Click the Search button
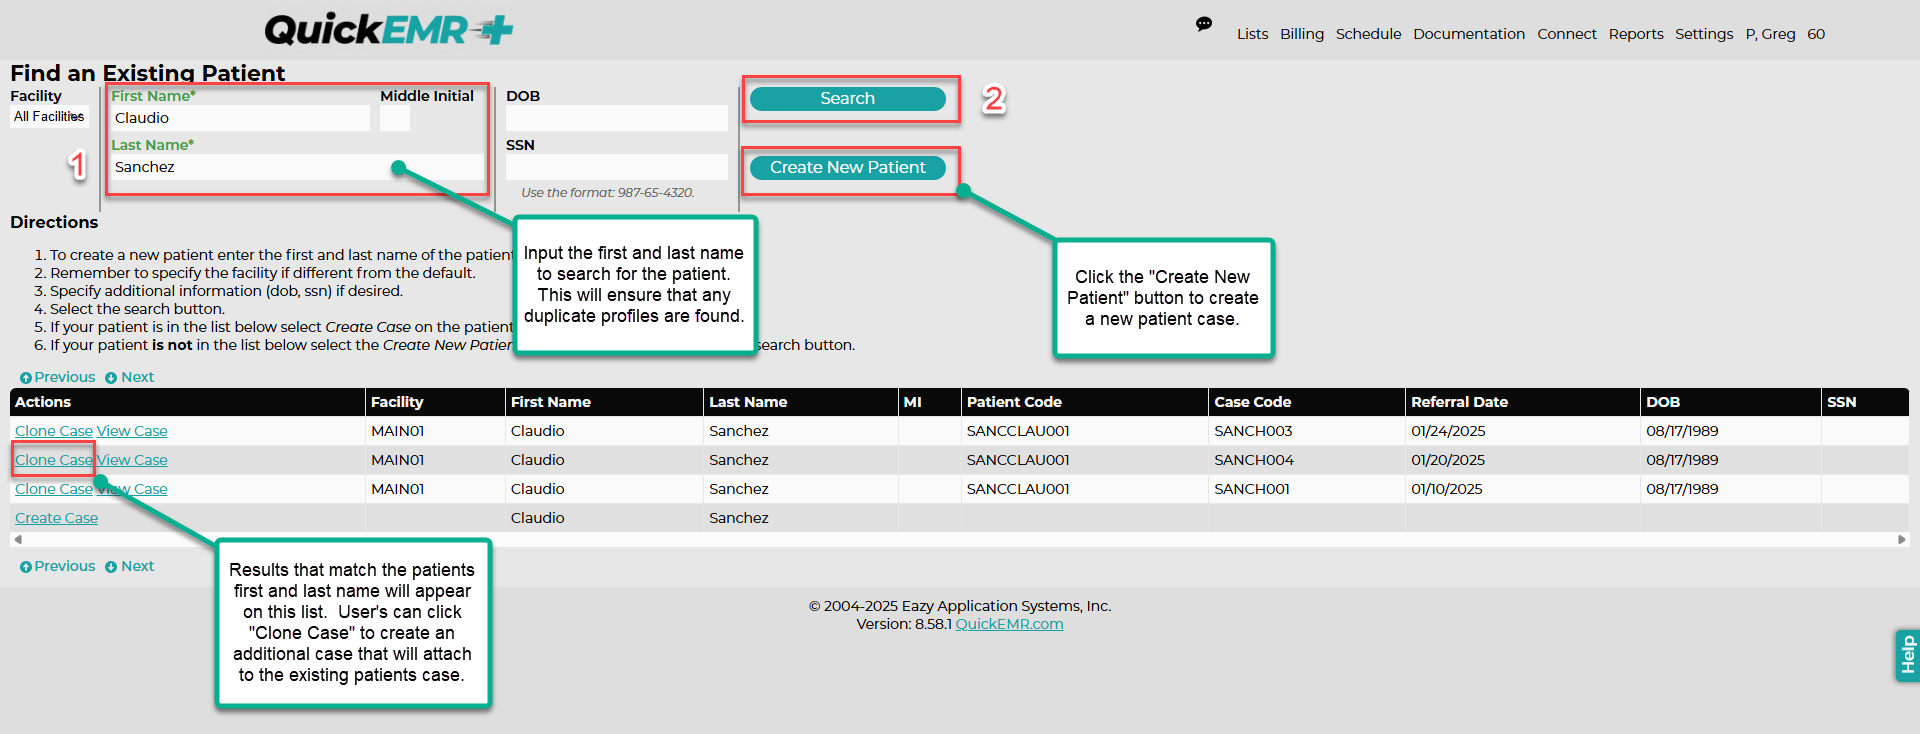Image resolution: width=1920 pixels, height=734 pixels. click(x=848, y=99)
